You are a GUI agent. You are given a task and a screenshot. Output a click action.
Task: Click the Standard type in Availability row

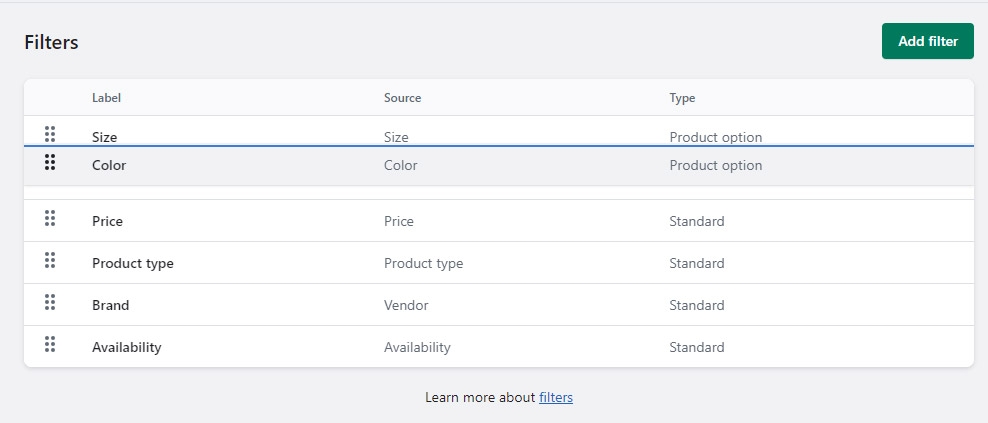[696, 347]
